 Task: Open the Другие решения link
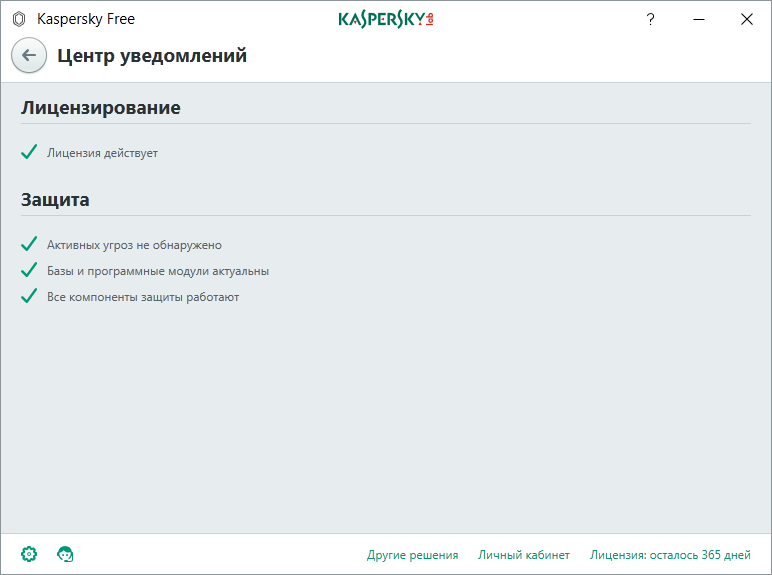tap(413, 555)
